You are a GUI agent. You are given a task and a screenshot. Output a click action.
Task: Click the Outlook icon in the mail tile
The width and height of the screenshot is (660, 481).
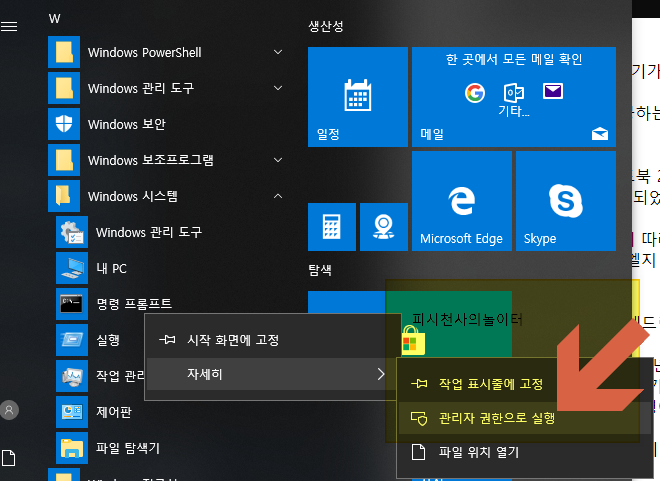[x=514, y=93]
